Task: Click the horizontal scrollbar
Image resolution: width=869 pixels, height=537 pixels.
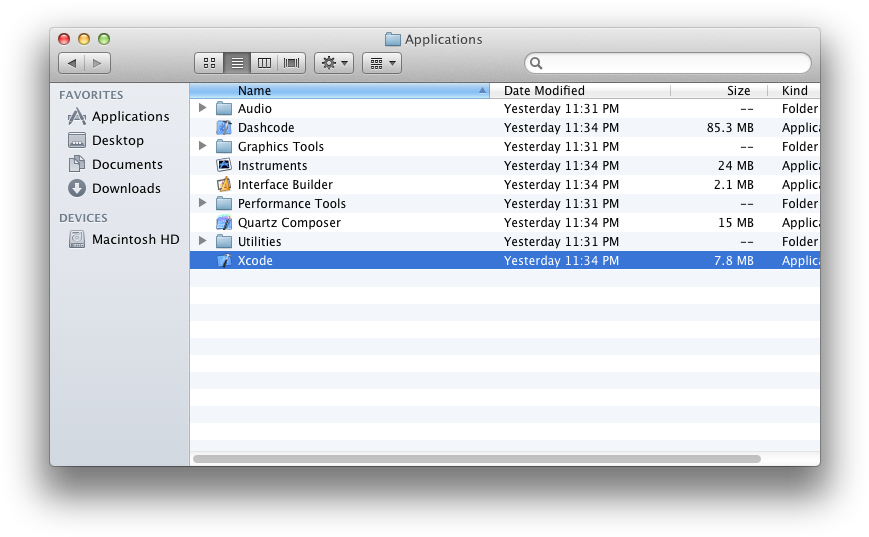Action: pos(477,459)
